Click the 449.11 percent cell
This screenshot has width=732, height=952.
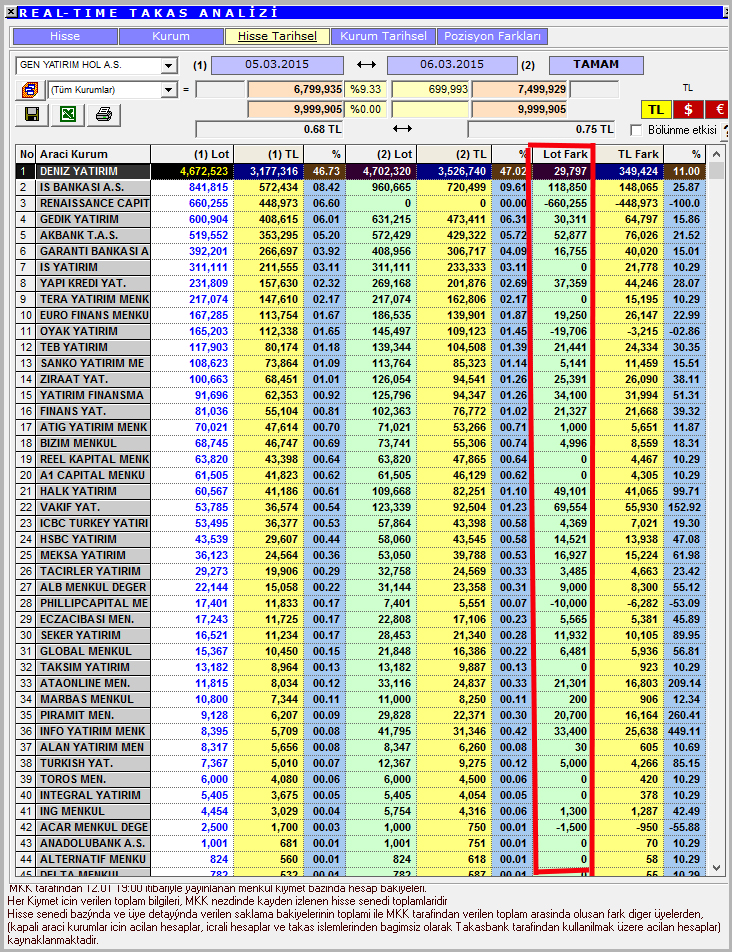685,732
